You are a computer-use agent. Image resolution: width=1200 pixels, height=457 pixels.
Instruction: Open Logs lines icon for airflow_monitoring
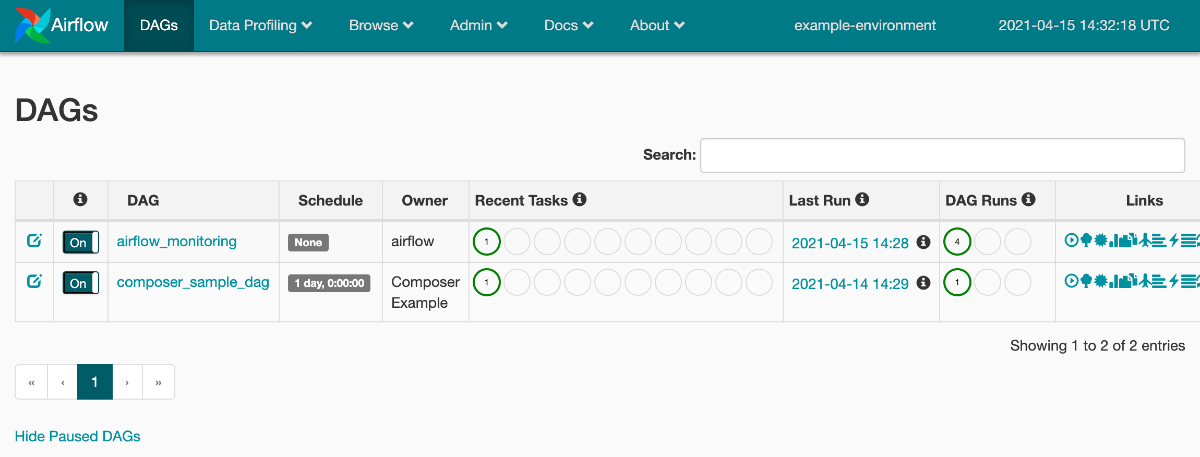tap(1188, 240)
